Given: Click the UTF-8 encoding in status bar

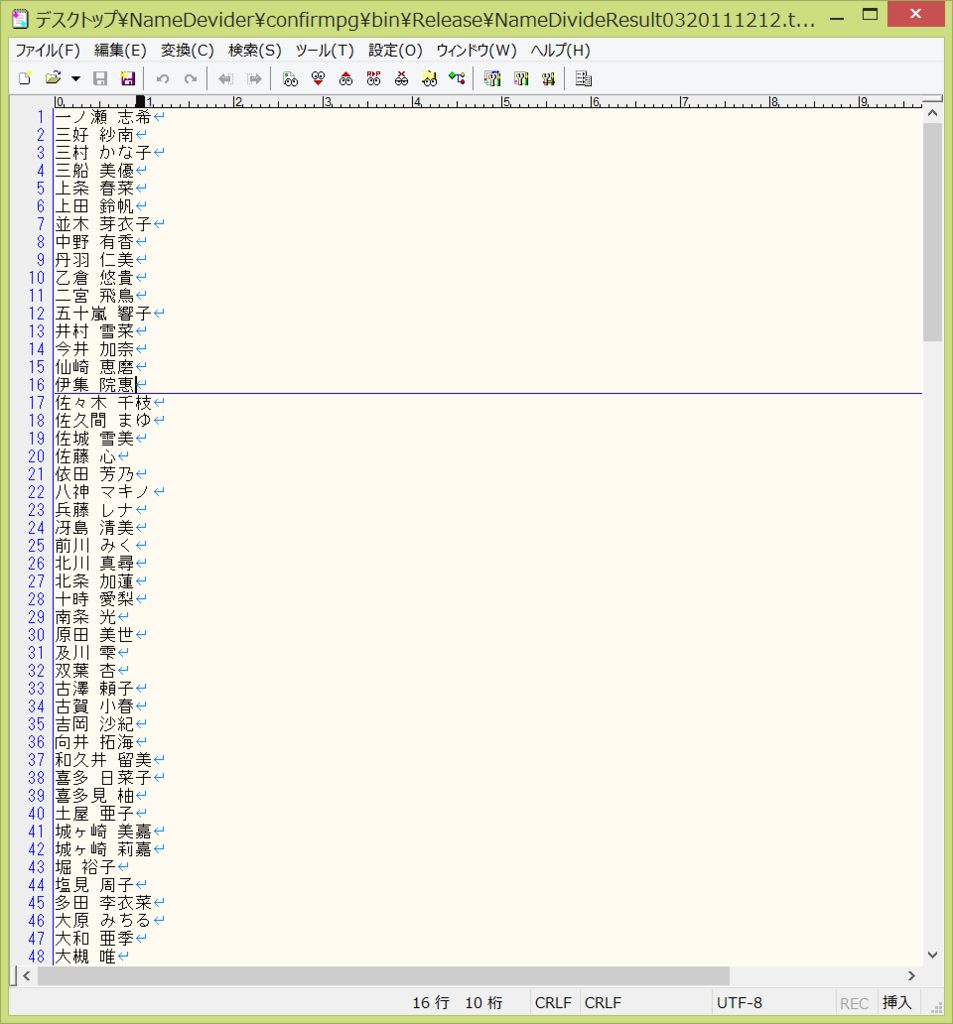Looking at the screenshot, I should [739, 1002].
